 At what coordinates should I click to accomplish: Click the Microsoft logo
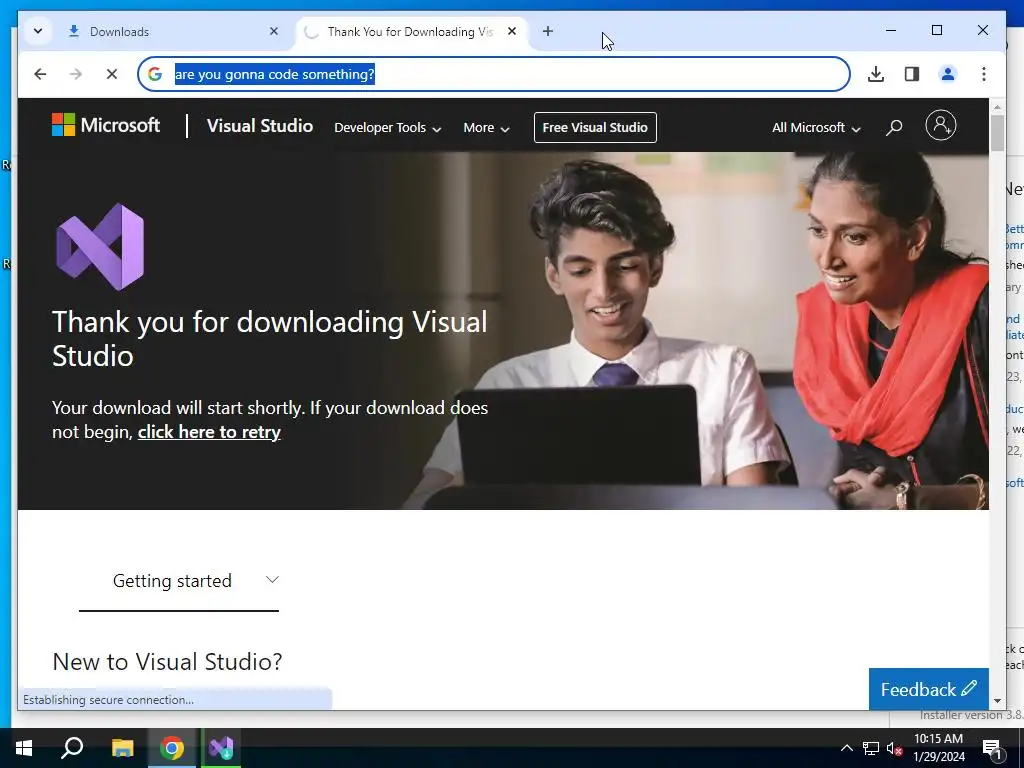pos(106,125)
